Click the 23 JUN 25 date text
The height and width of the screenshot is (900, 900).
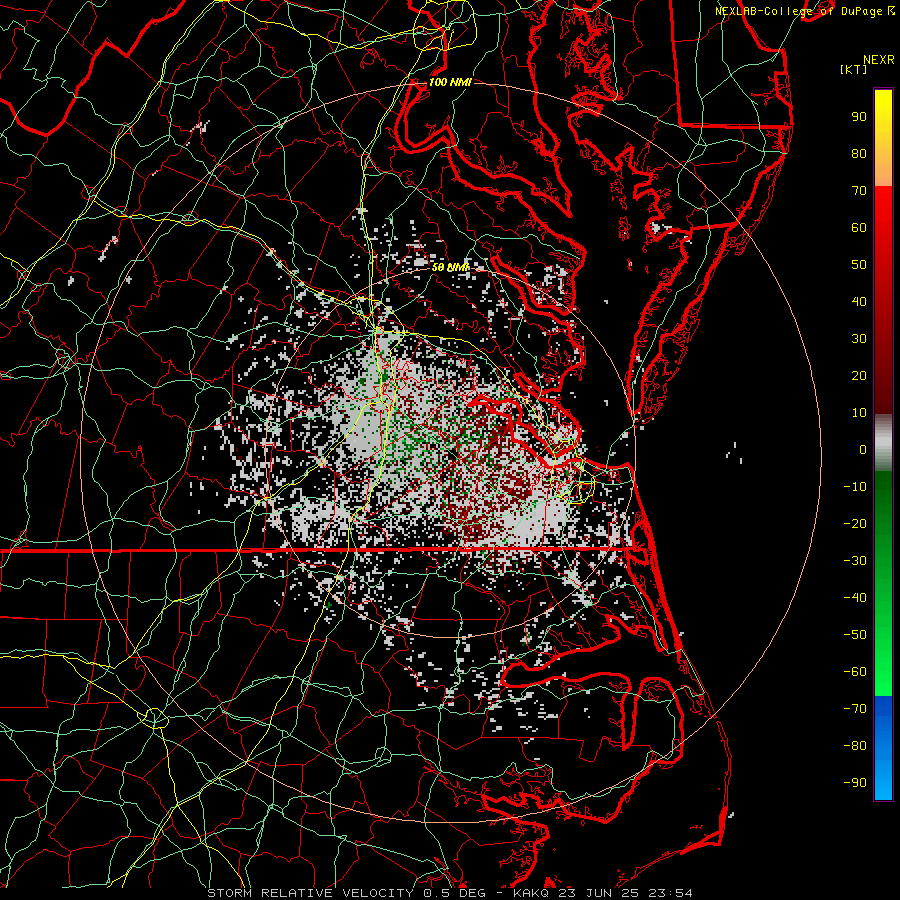(x=599, y=893)
